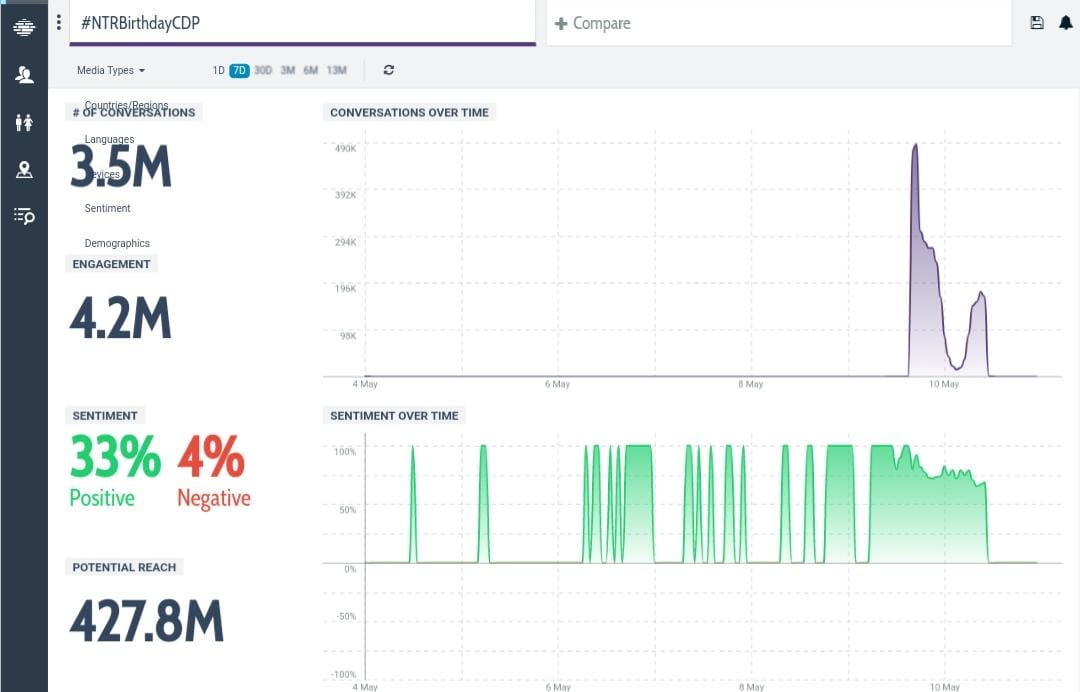Viewport: 1080px width, 692px height.
Task: Click the ENGAGEMENT label
Action: click(x=111, y=264)
